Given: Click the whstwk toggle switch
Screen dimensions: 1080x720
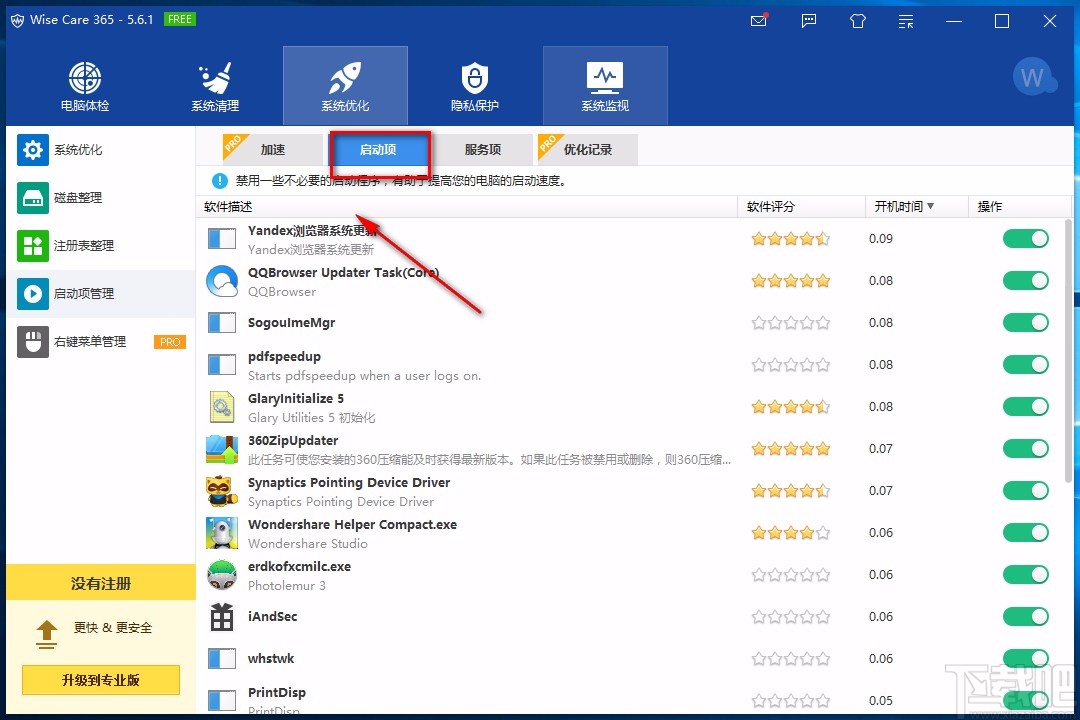Looking at the screenshot, I should point(1026,659).
